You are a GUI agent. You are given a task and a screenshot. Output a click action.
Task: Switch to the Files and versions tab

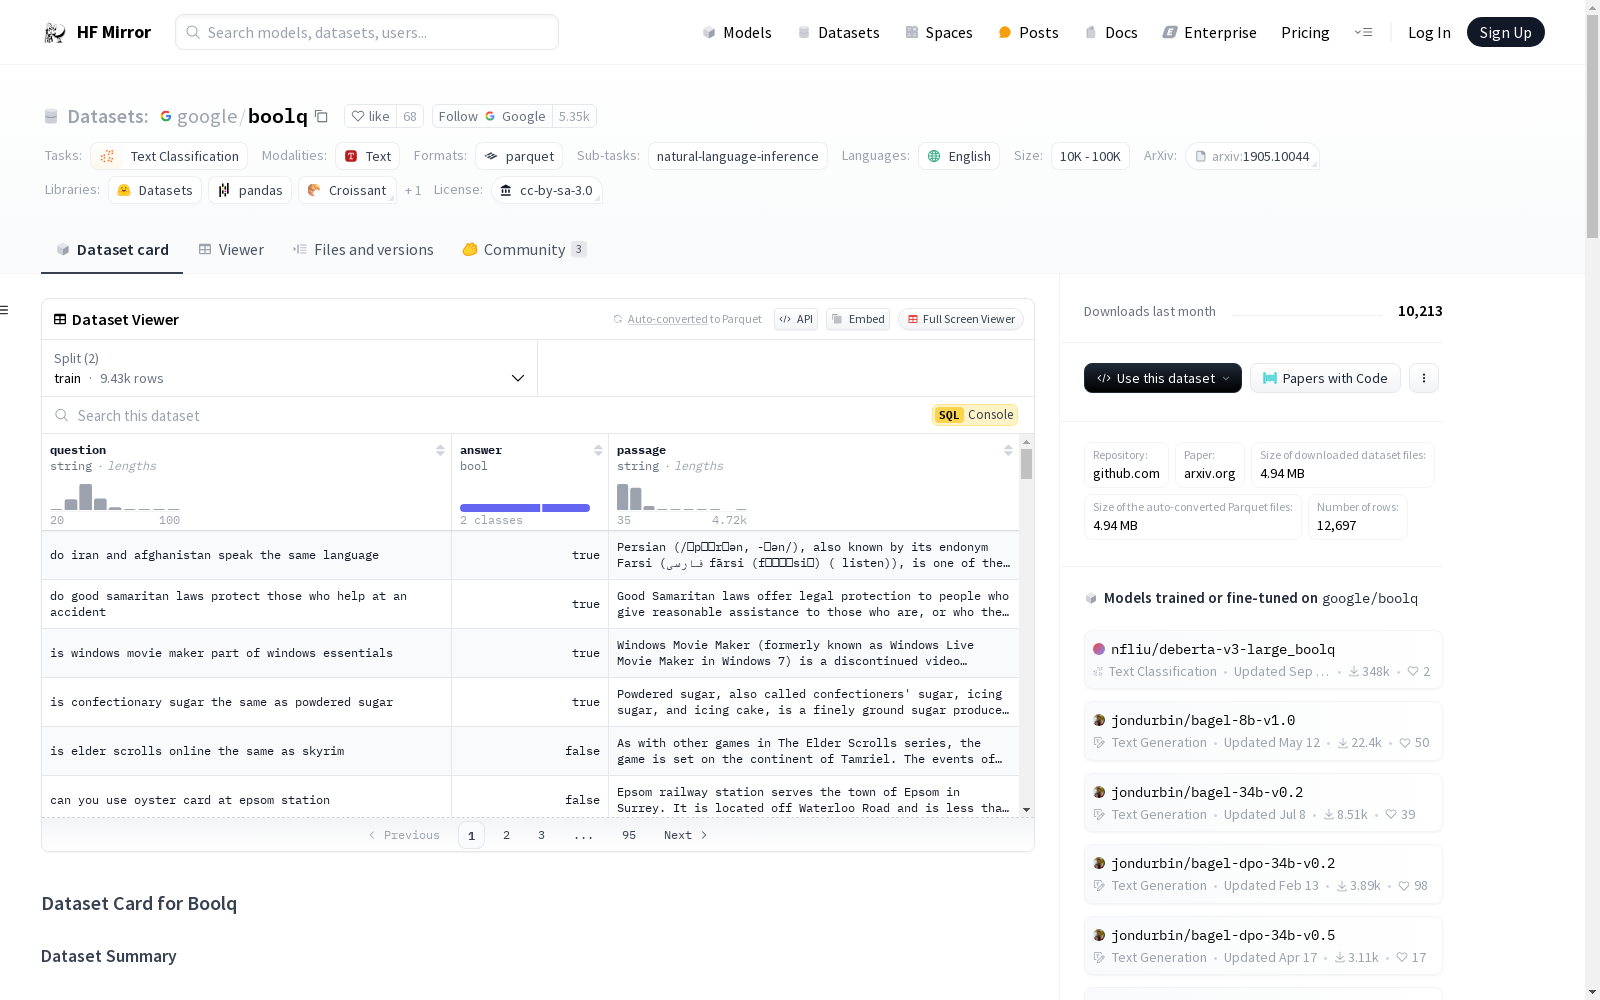tap(363, 250)
